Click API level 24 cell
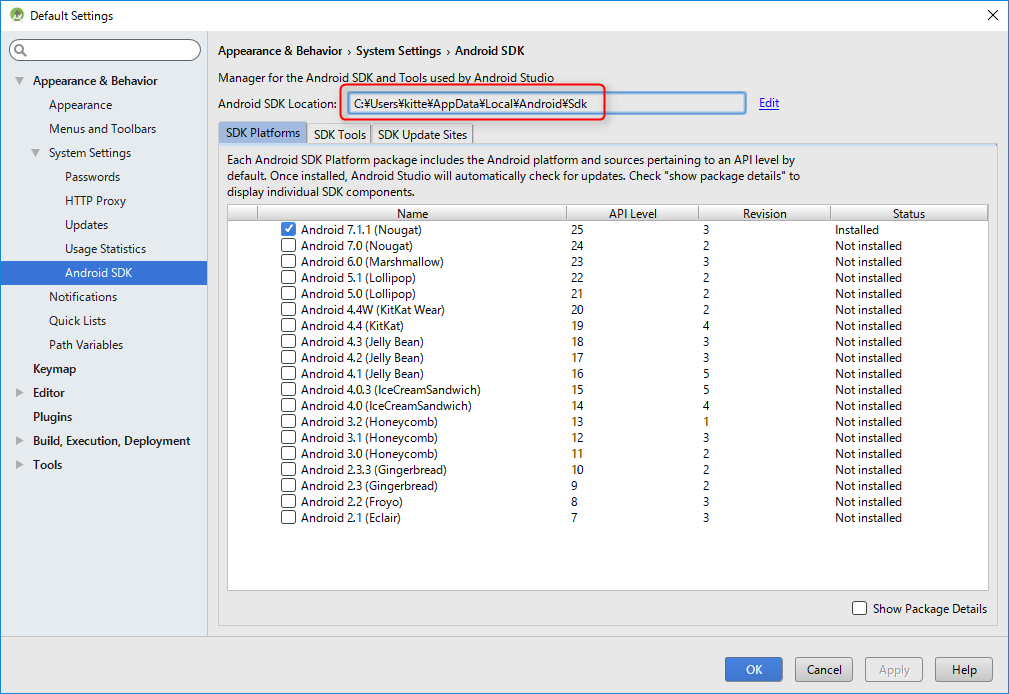Viewport: 1009px width, 694px height. [x=577, y=246]
